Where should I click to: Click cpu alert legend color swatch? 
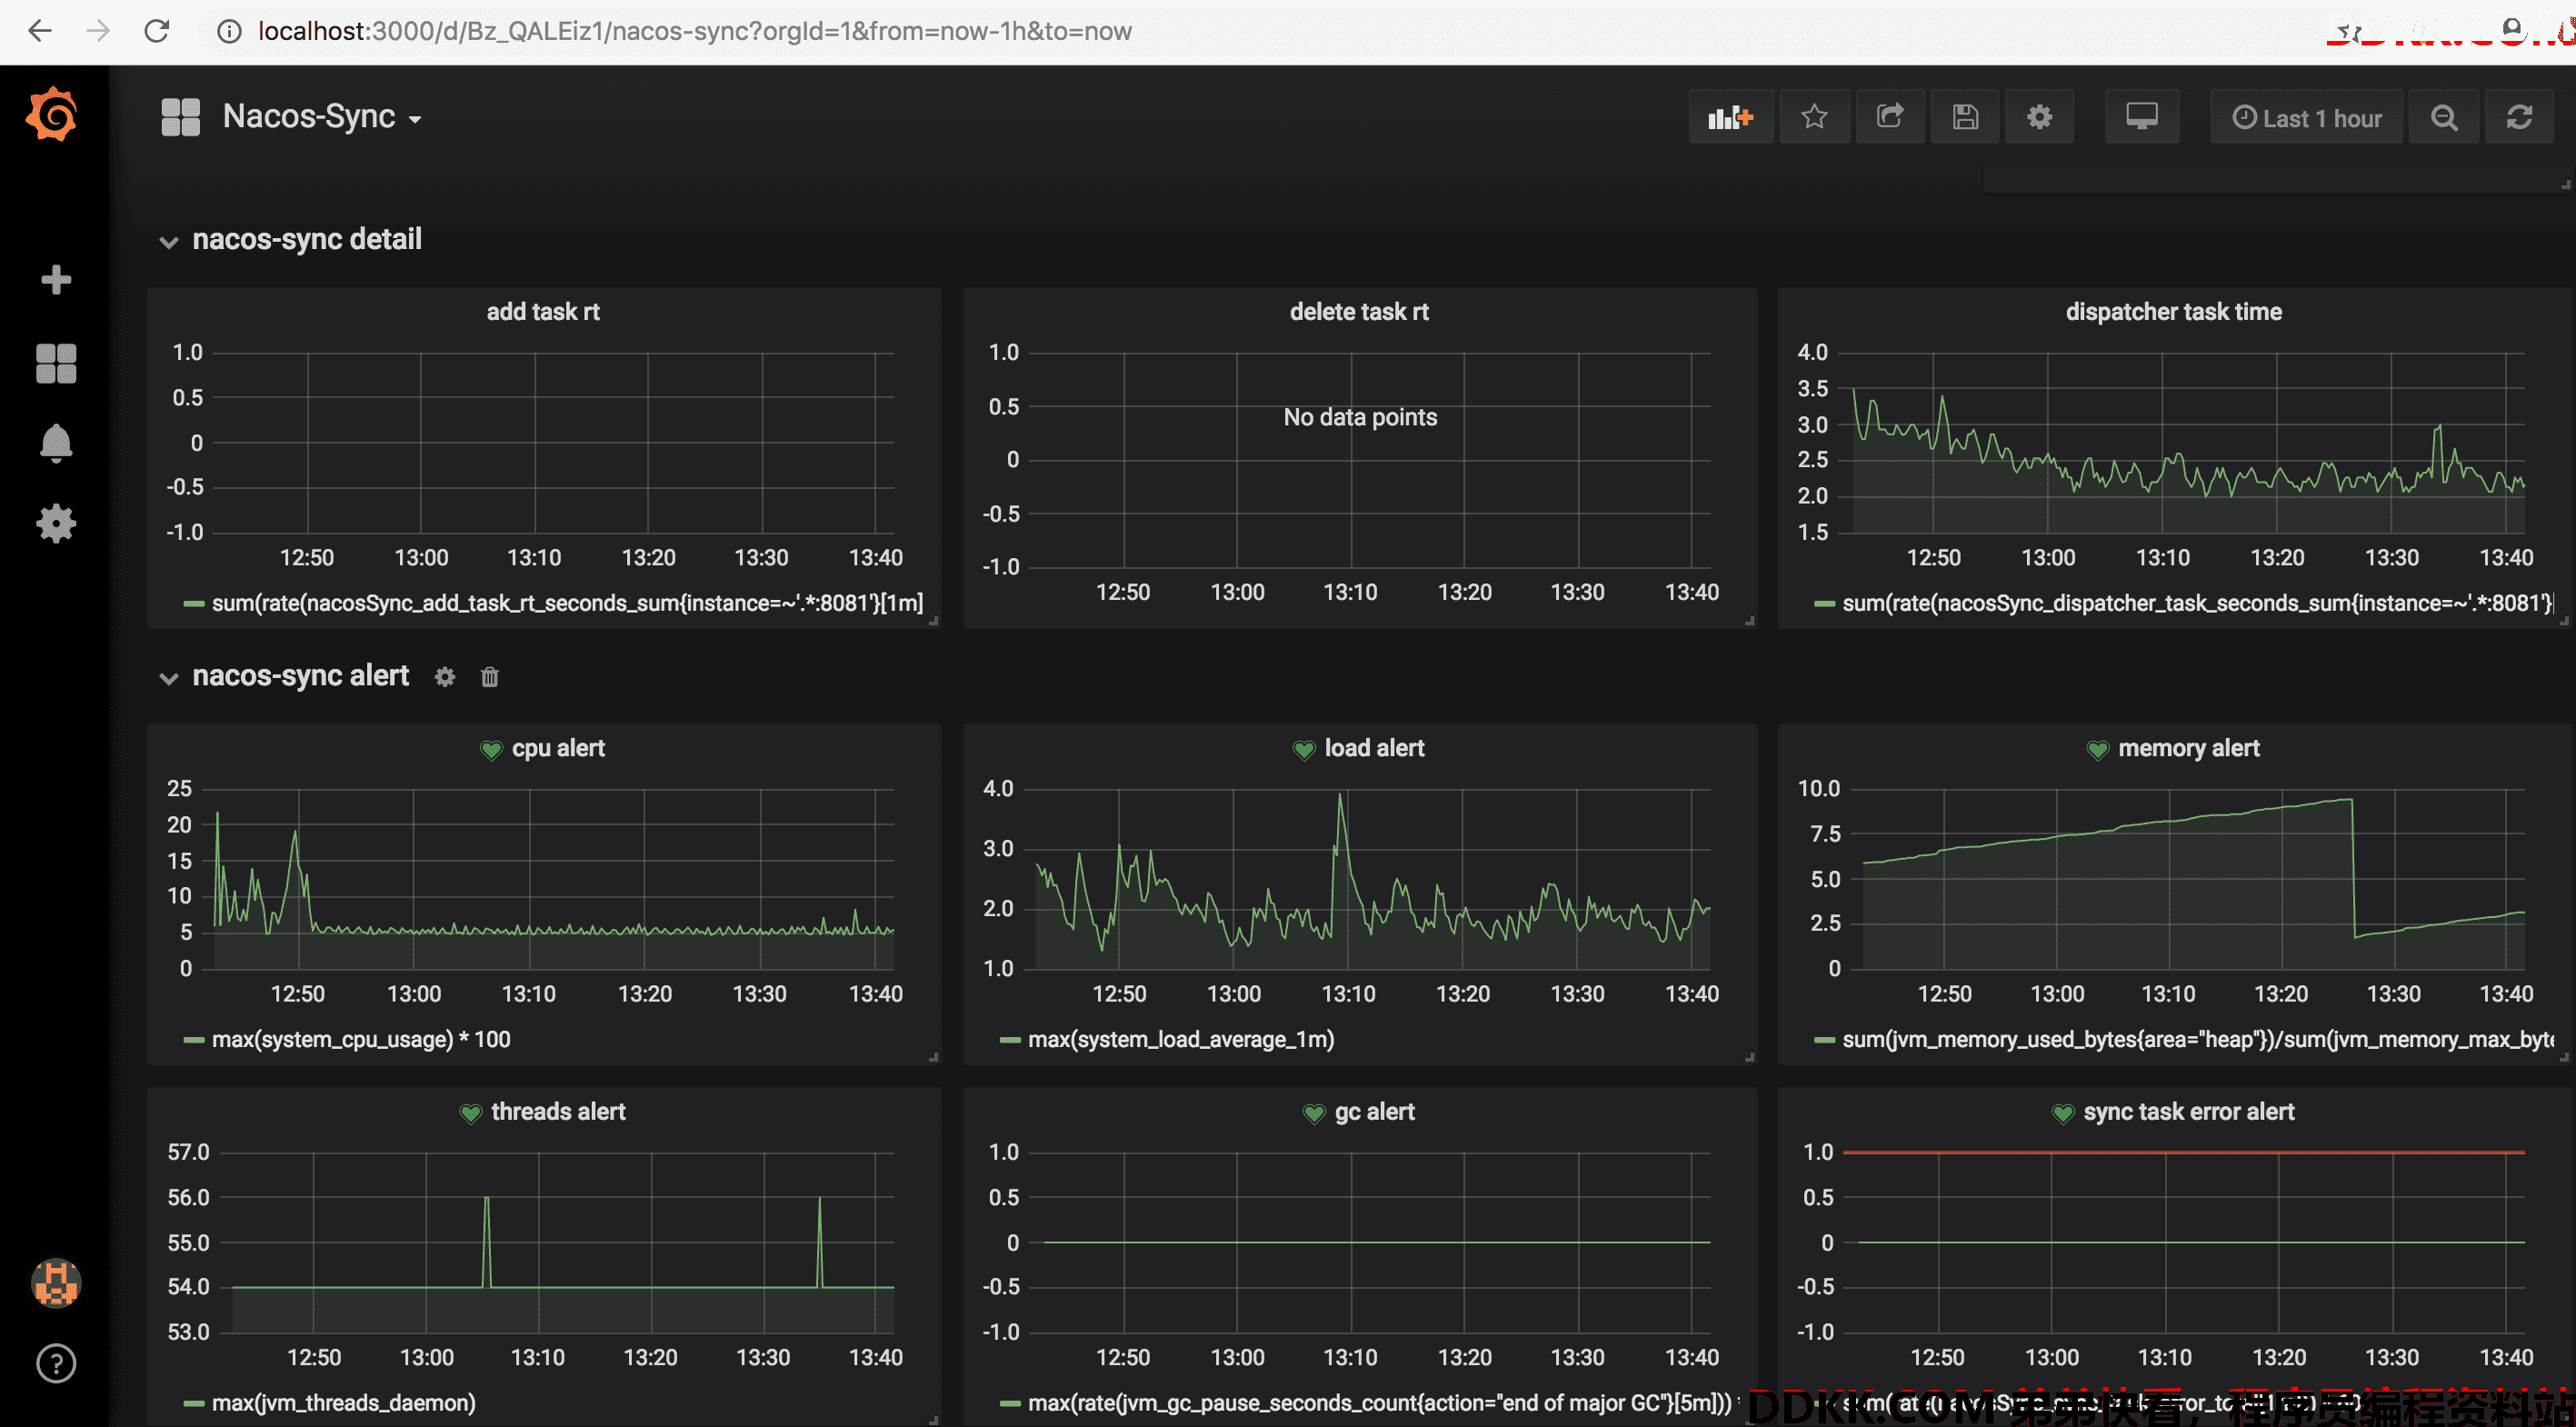point(194,1040)
